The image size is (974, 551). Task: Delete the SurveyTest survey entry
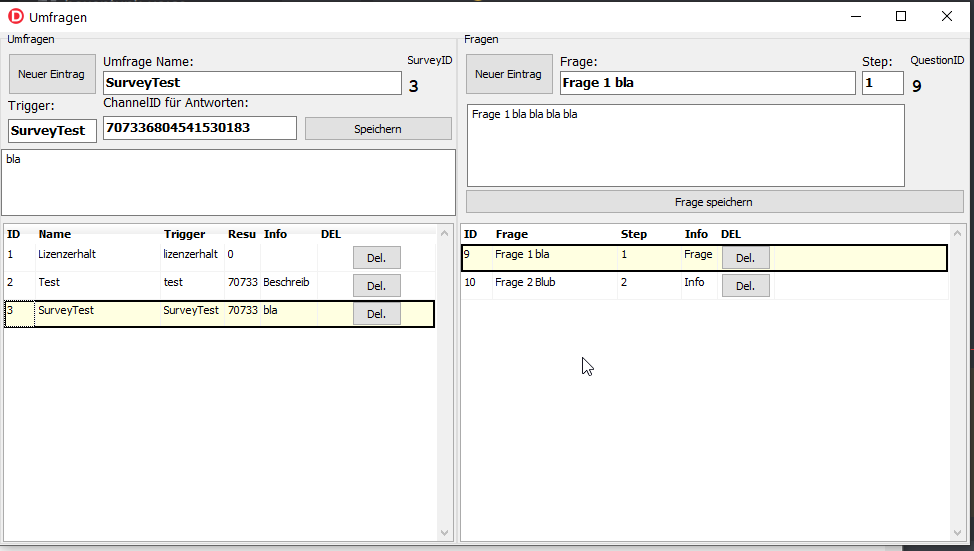tap(376, 313)
